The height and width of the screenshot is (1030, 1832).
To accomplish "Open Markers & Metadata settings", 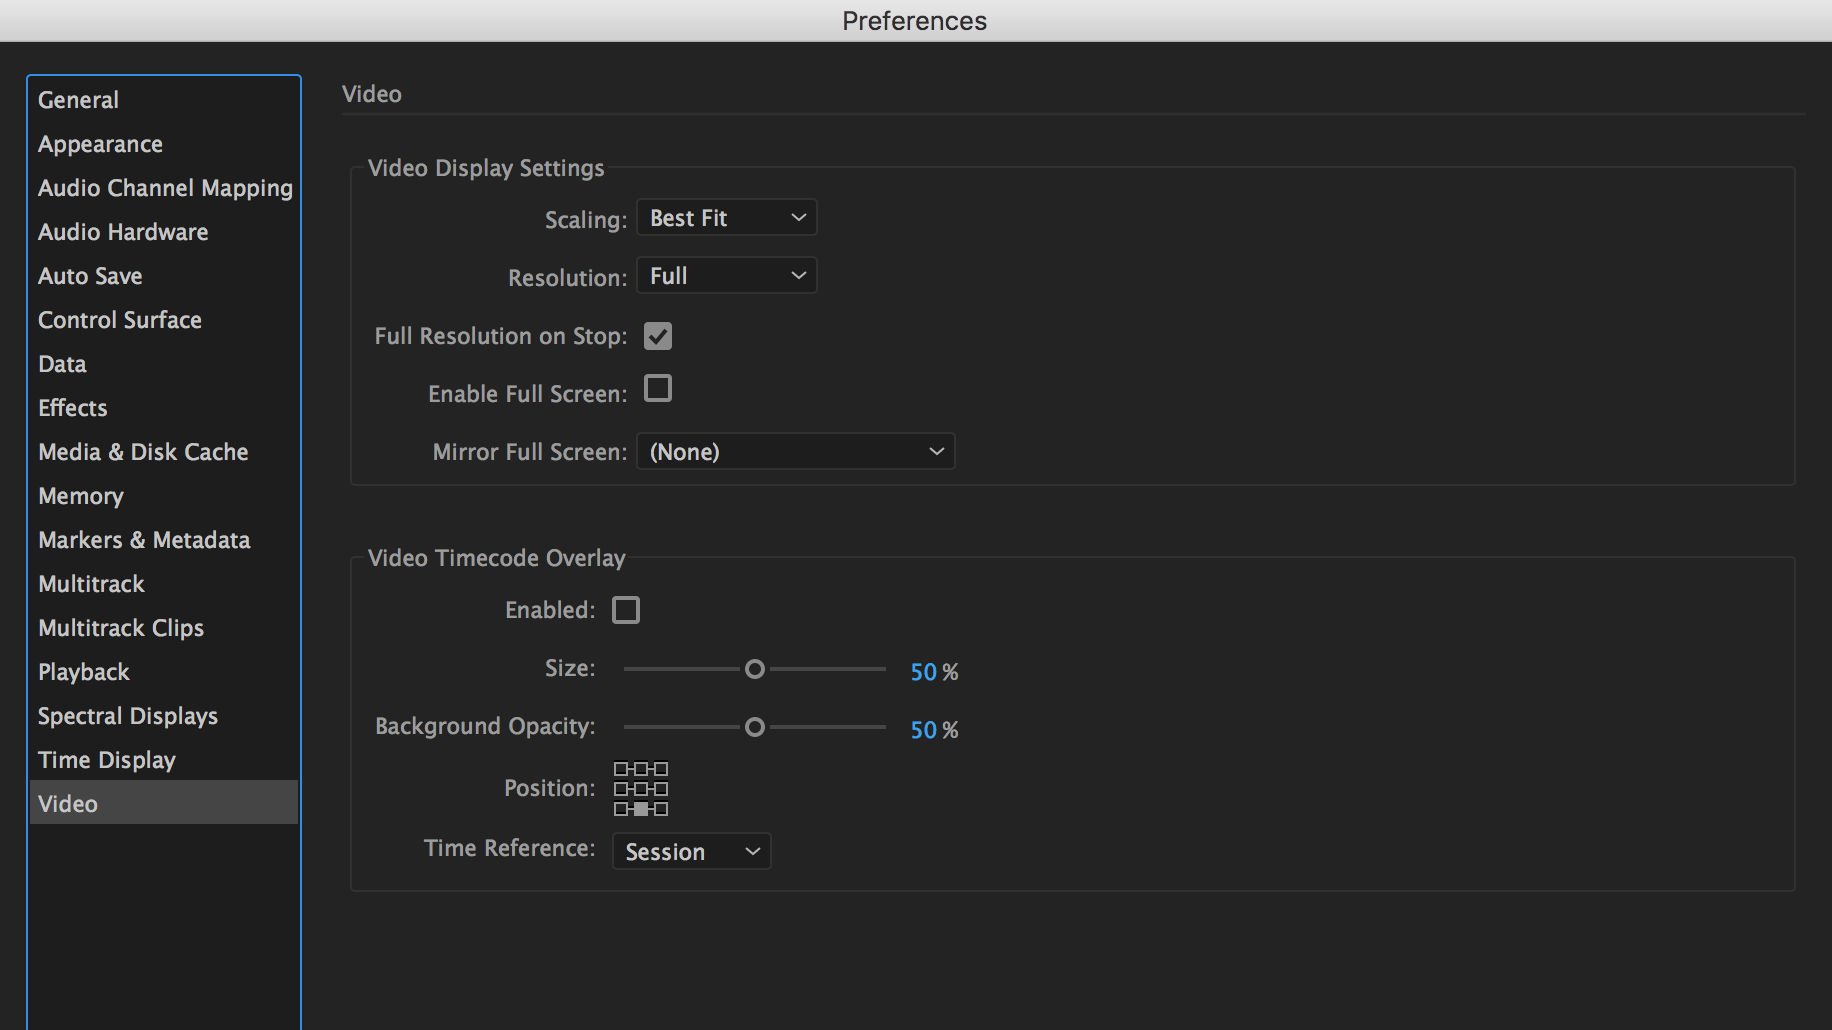I will [x=144, y=539].
